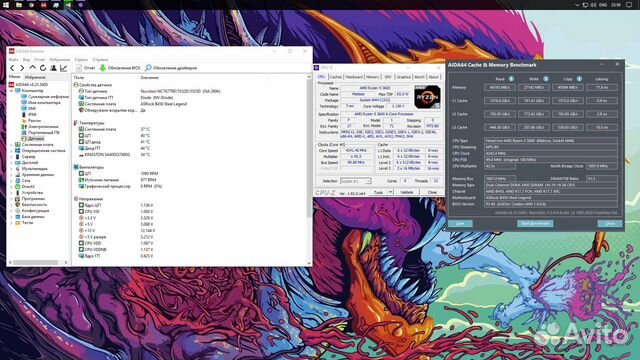Click Close button in CPU-Z
Viewport: 640px width, 360px height.
coord(432,192)
